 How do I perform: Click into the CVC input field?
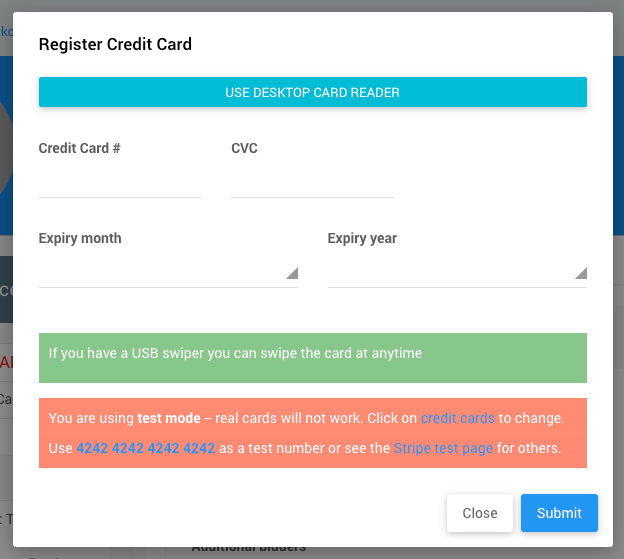click(312, 182)
